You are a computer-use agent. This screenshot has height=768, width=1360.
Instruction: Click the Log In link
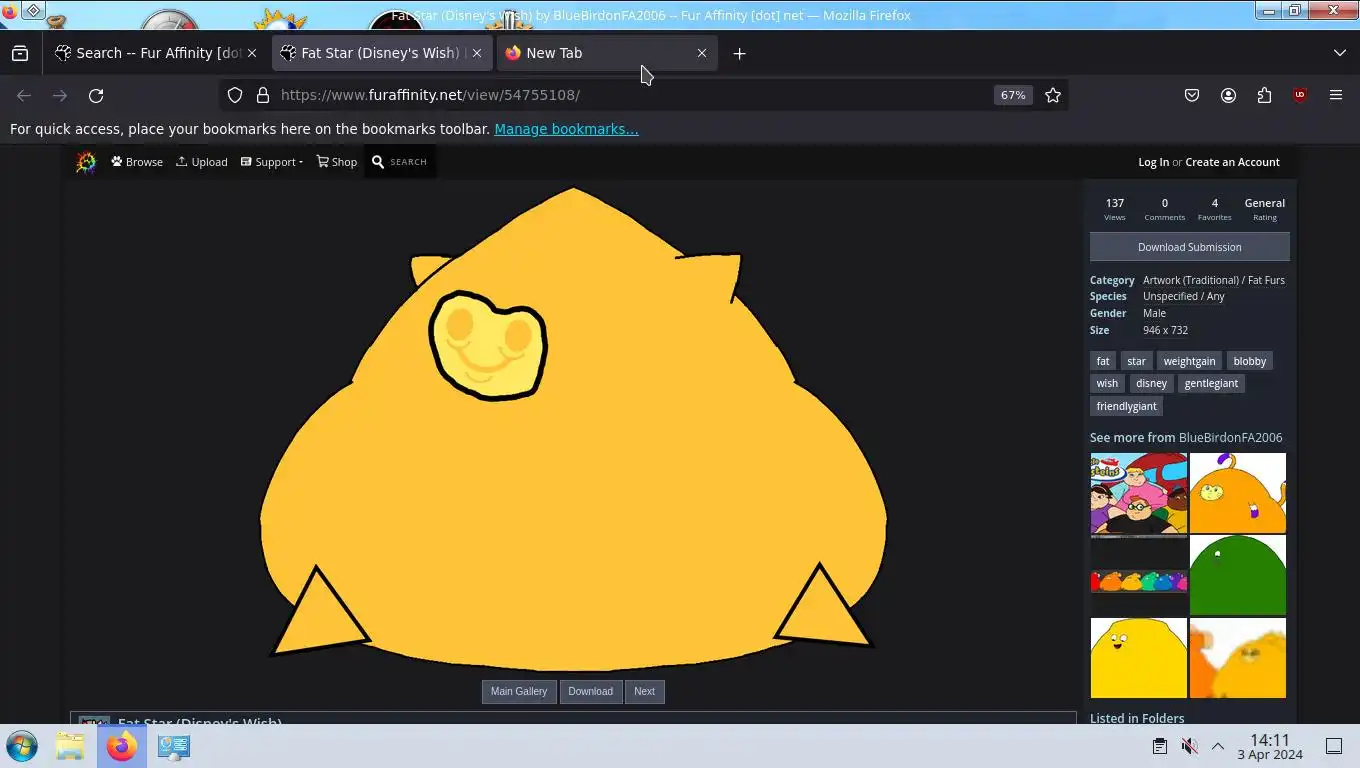pyautogui.click(x=1153, y=162)
